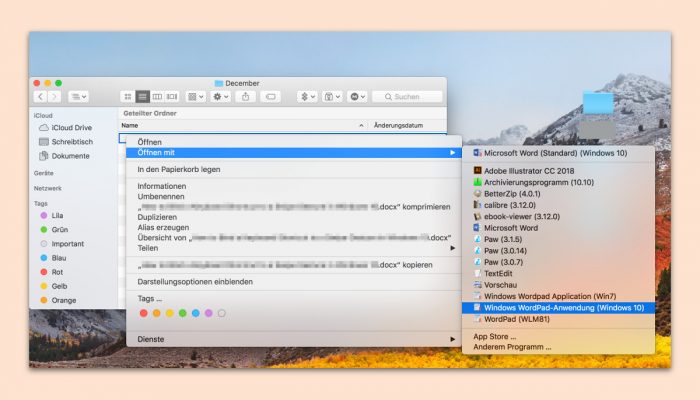Viewport: 700px width, 400px height.
Task: Apply green tag color dot
Action: 183,313
